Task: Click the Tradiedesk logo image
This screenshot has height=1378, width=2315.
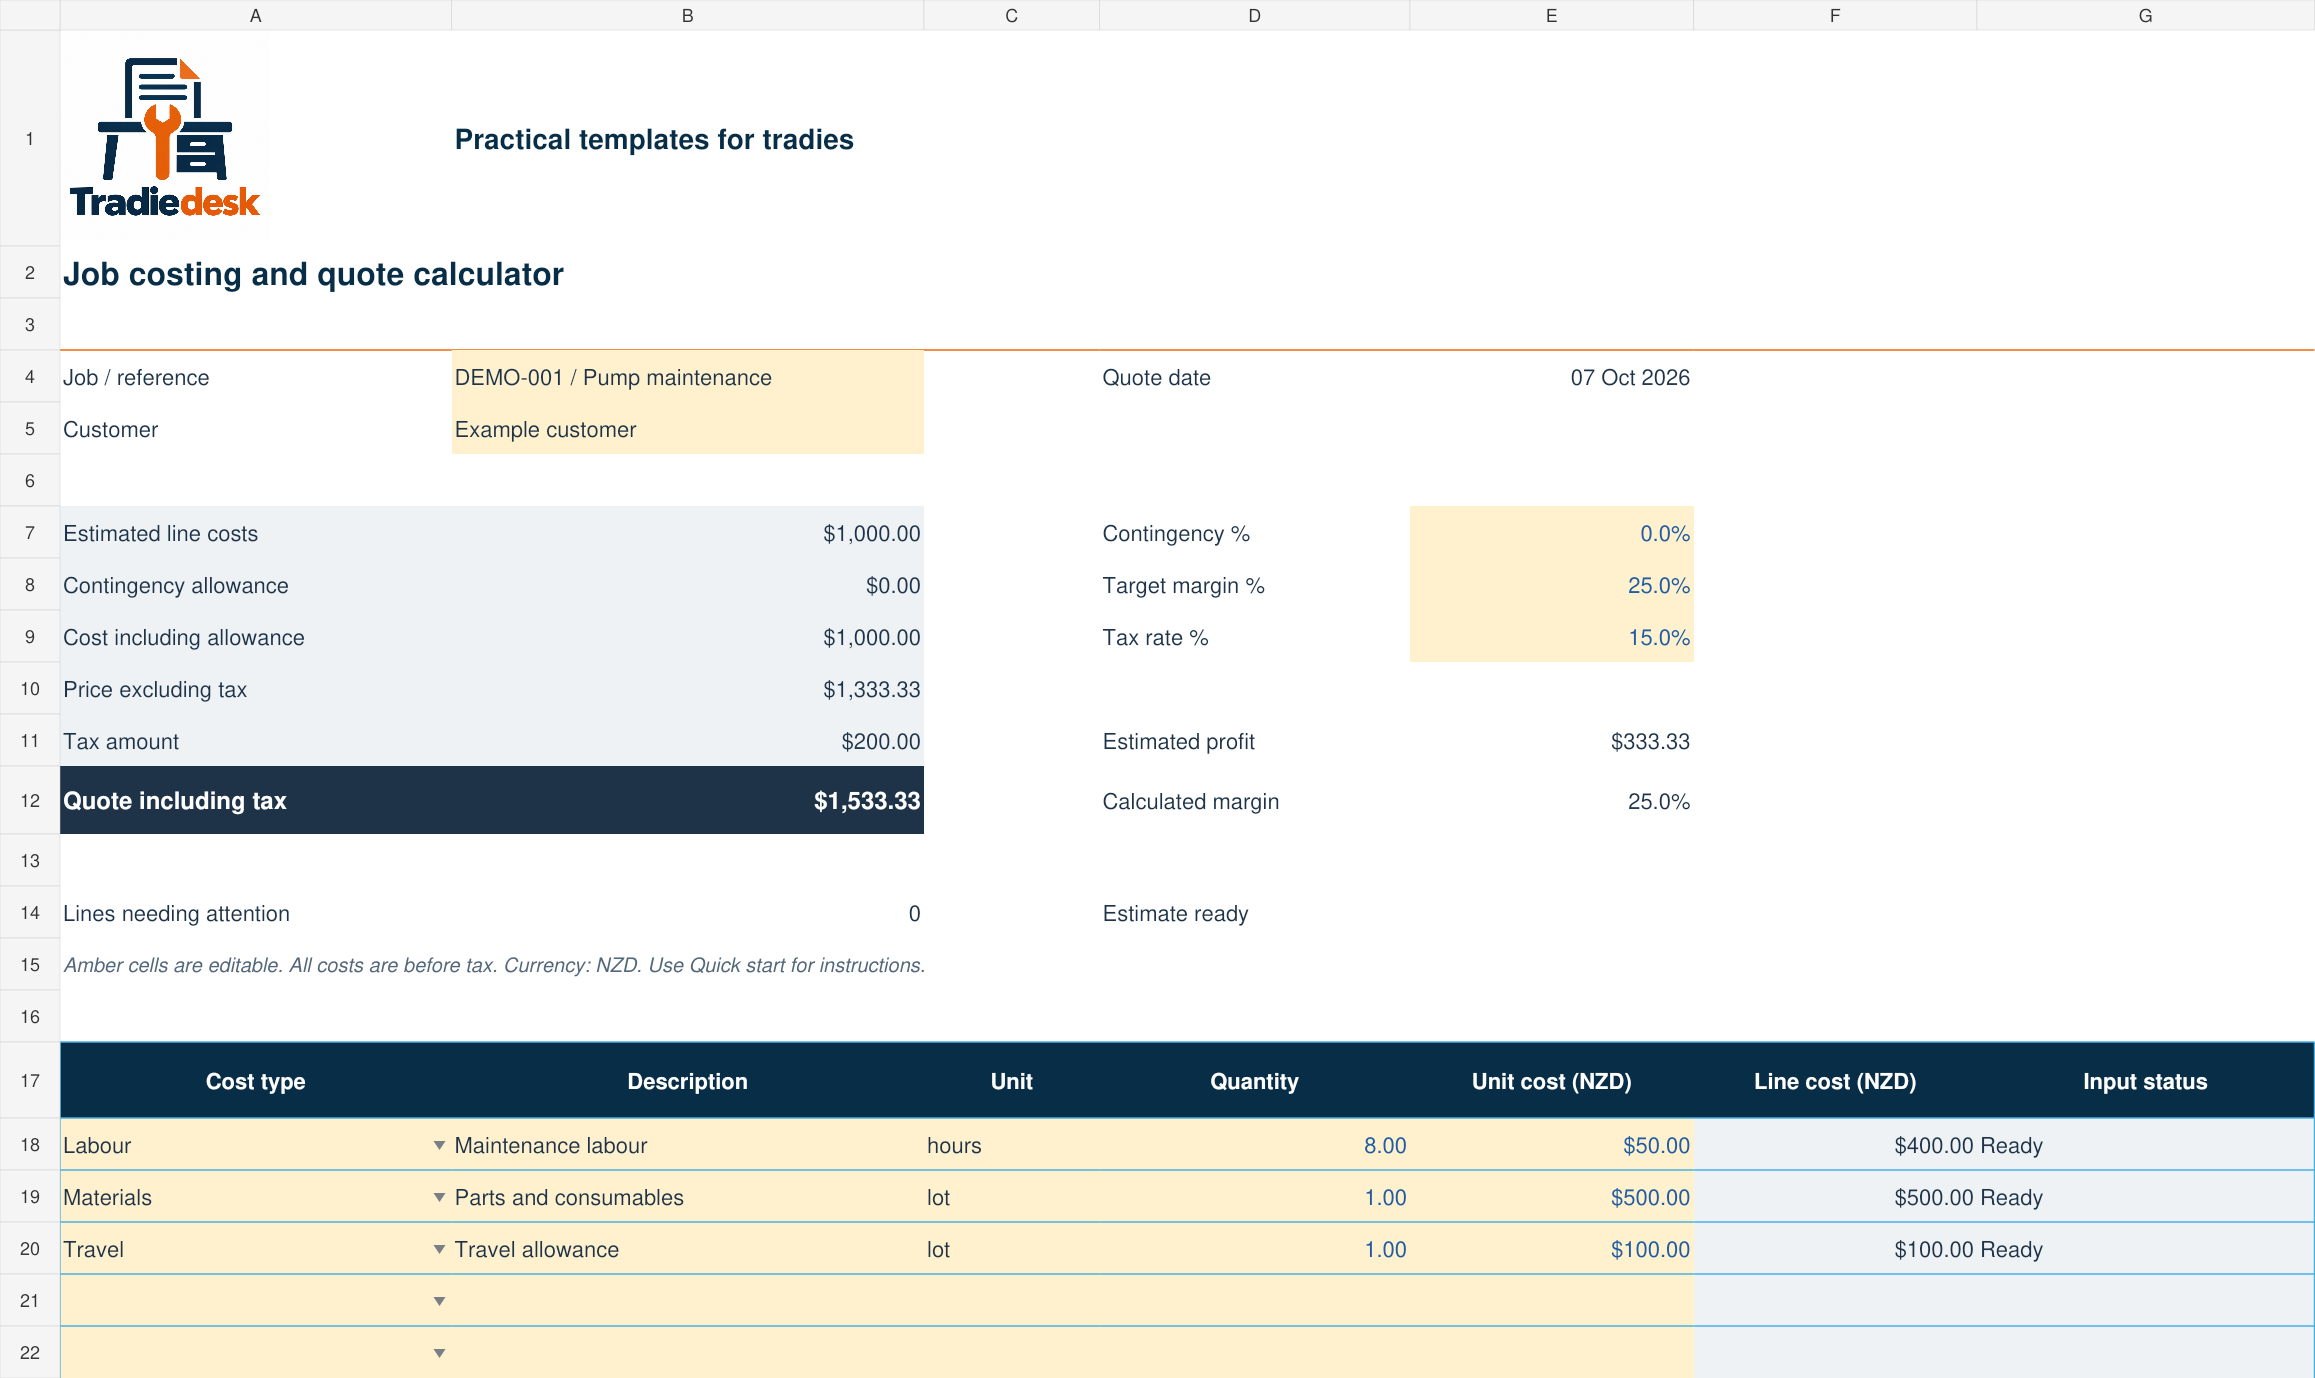Action: click(x=165, y=138)
